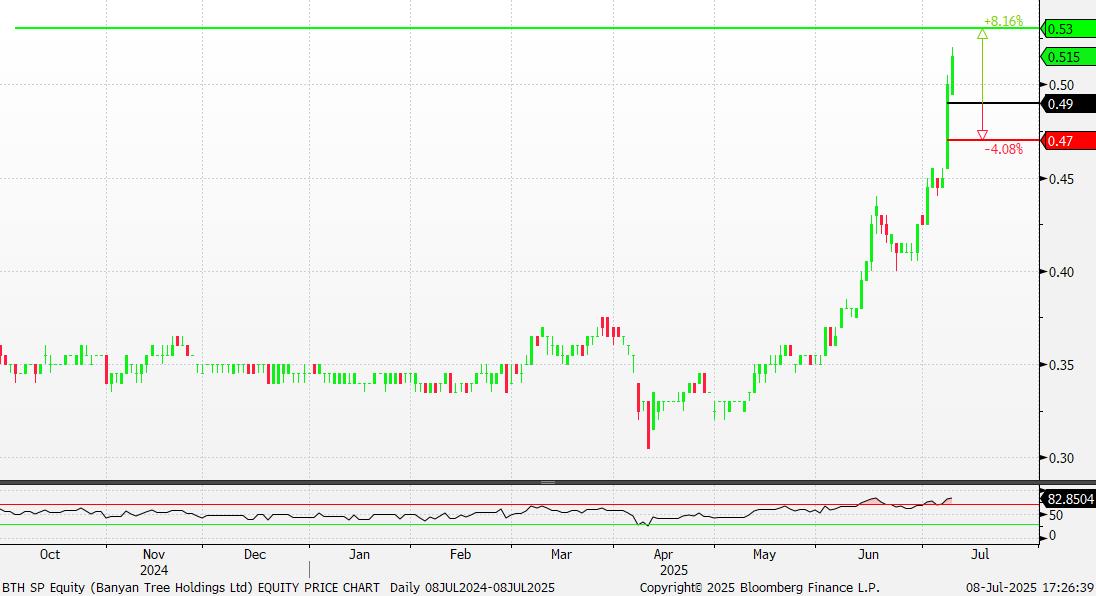
Task: Click the Dec month label
Action: (x=255, y=555)
